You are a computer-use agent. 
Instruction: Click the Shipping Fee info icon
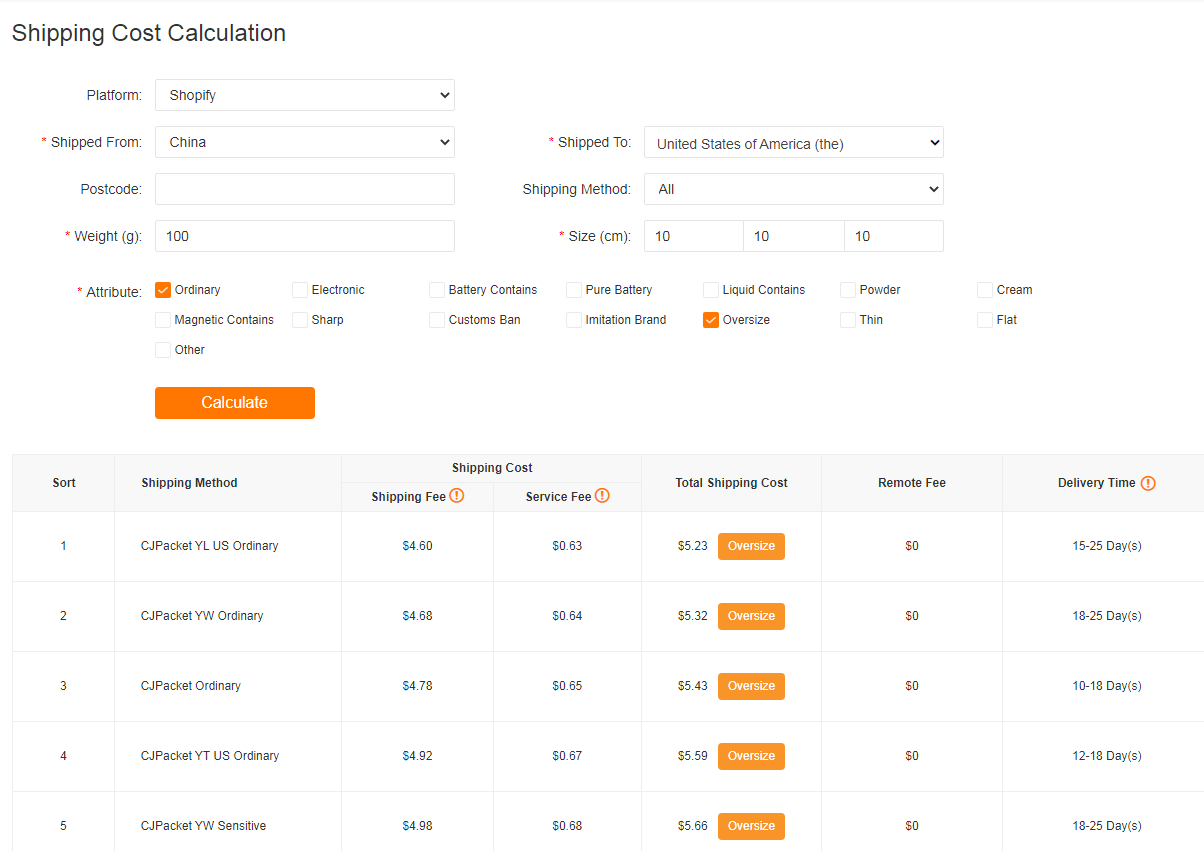point(457,496)
